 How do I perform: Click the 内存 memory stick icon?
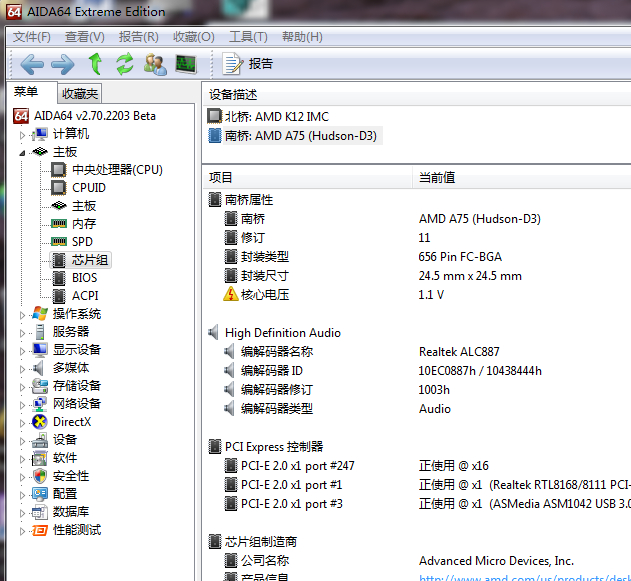[x=59, y=223]
